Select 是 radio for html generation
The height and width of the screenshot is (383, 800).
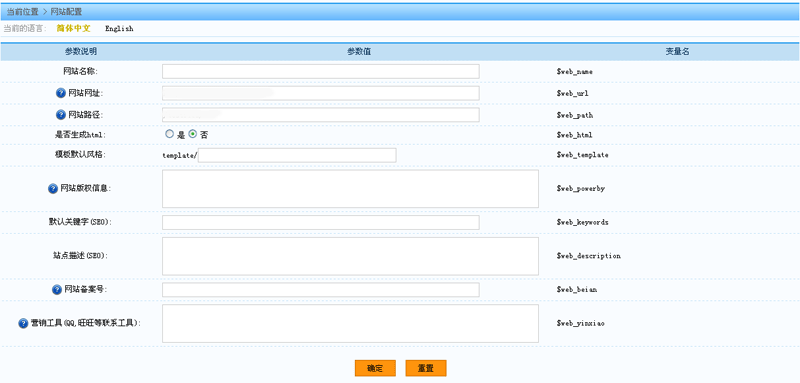(x=169, y=134)
